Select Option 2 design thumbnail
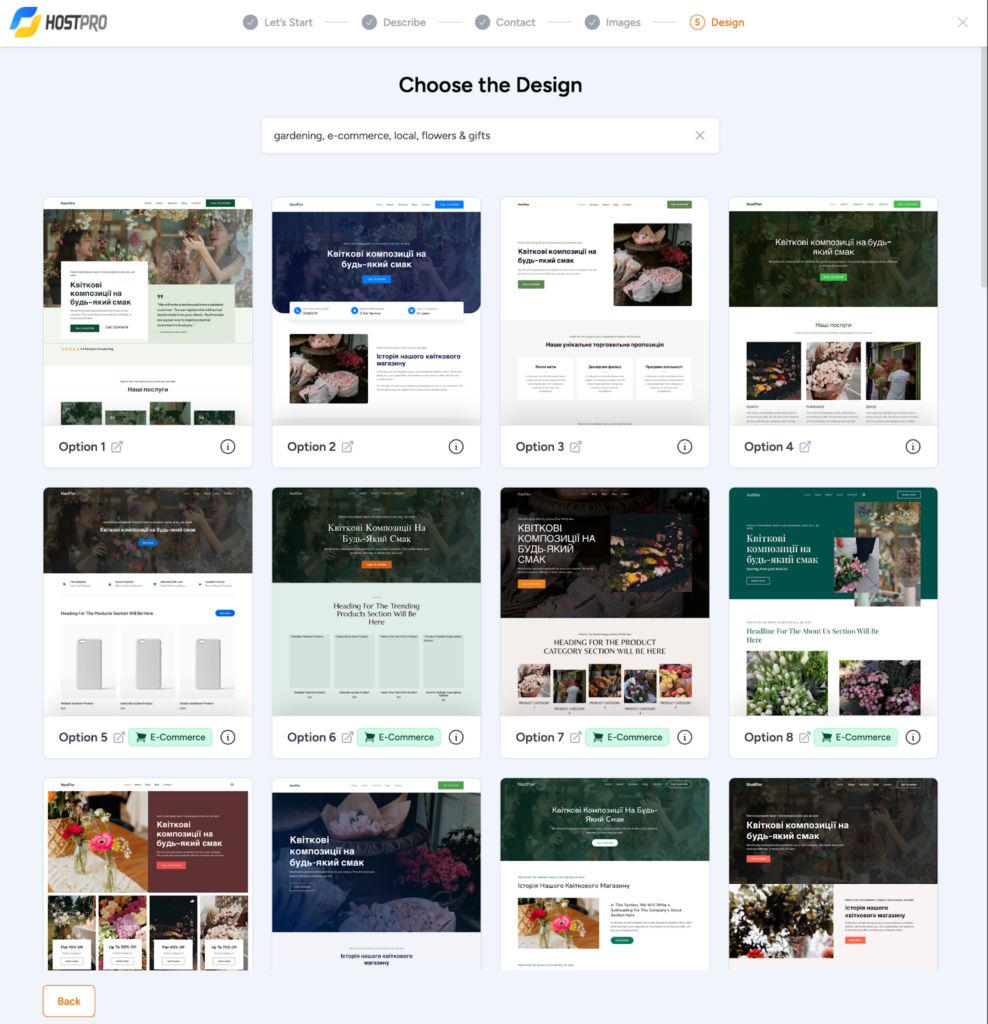Image resolution: width=988 pixels, height=1024 pixels. pyautogui.click(x=376, y=312)
